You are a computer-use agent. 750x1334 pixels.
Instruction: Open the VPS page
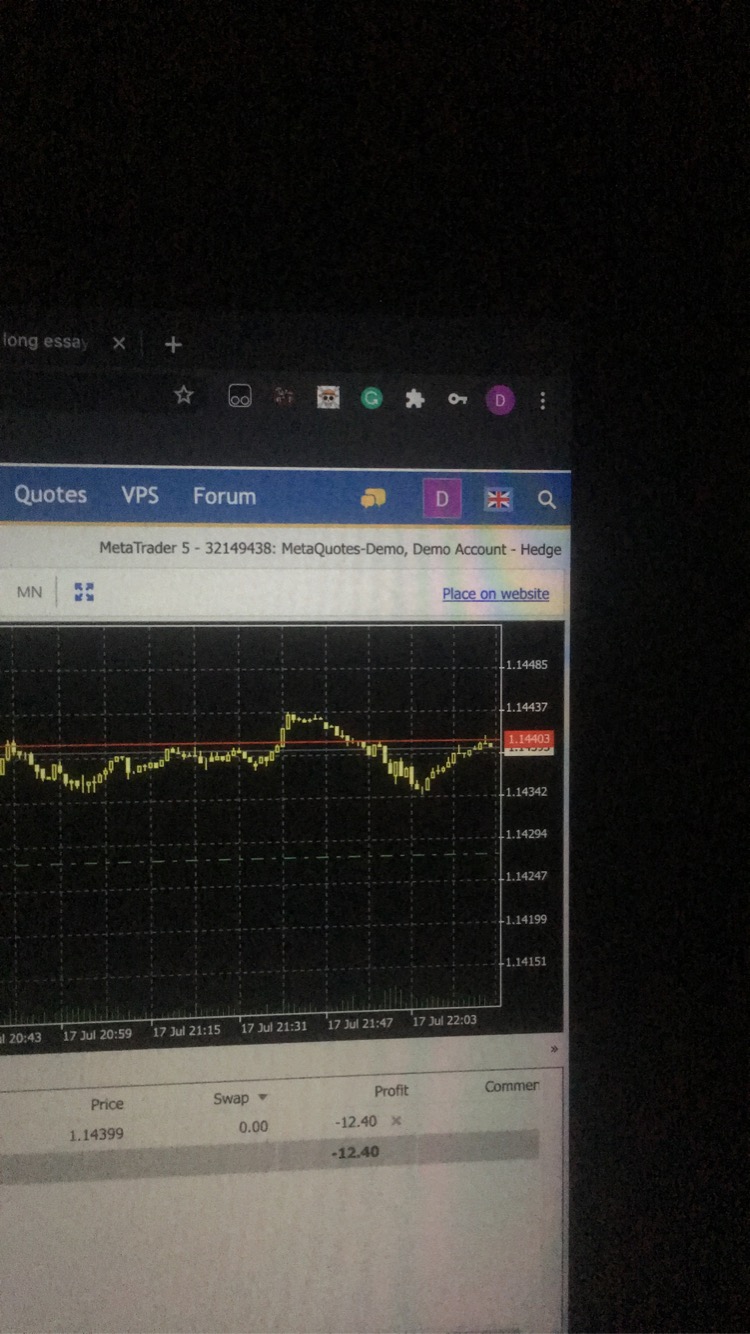[x=140, y=495]
